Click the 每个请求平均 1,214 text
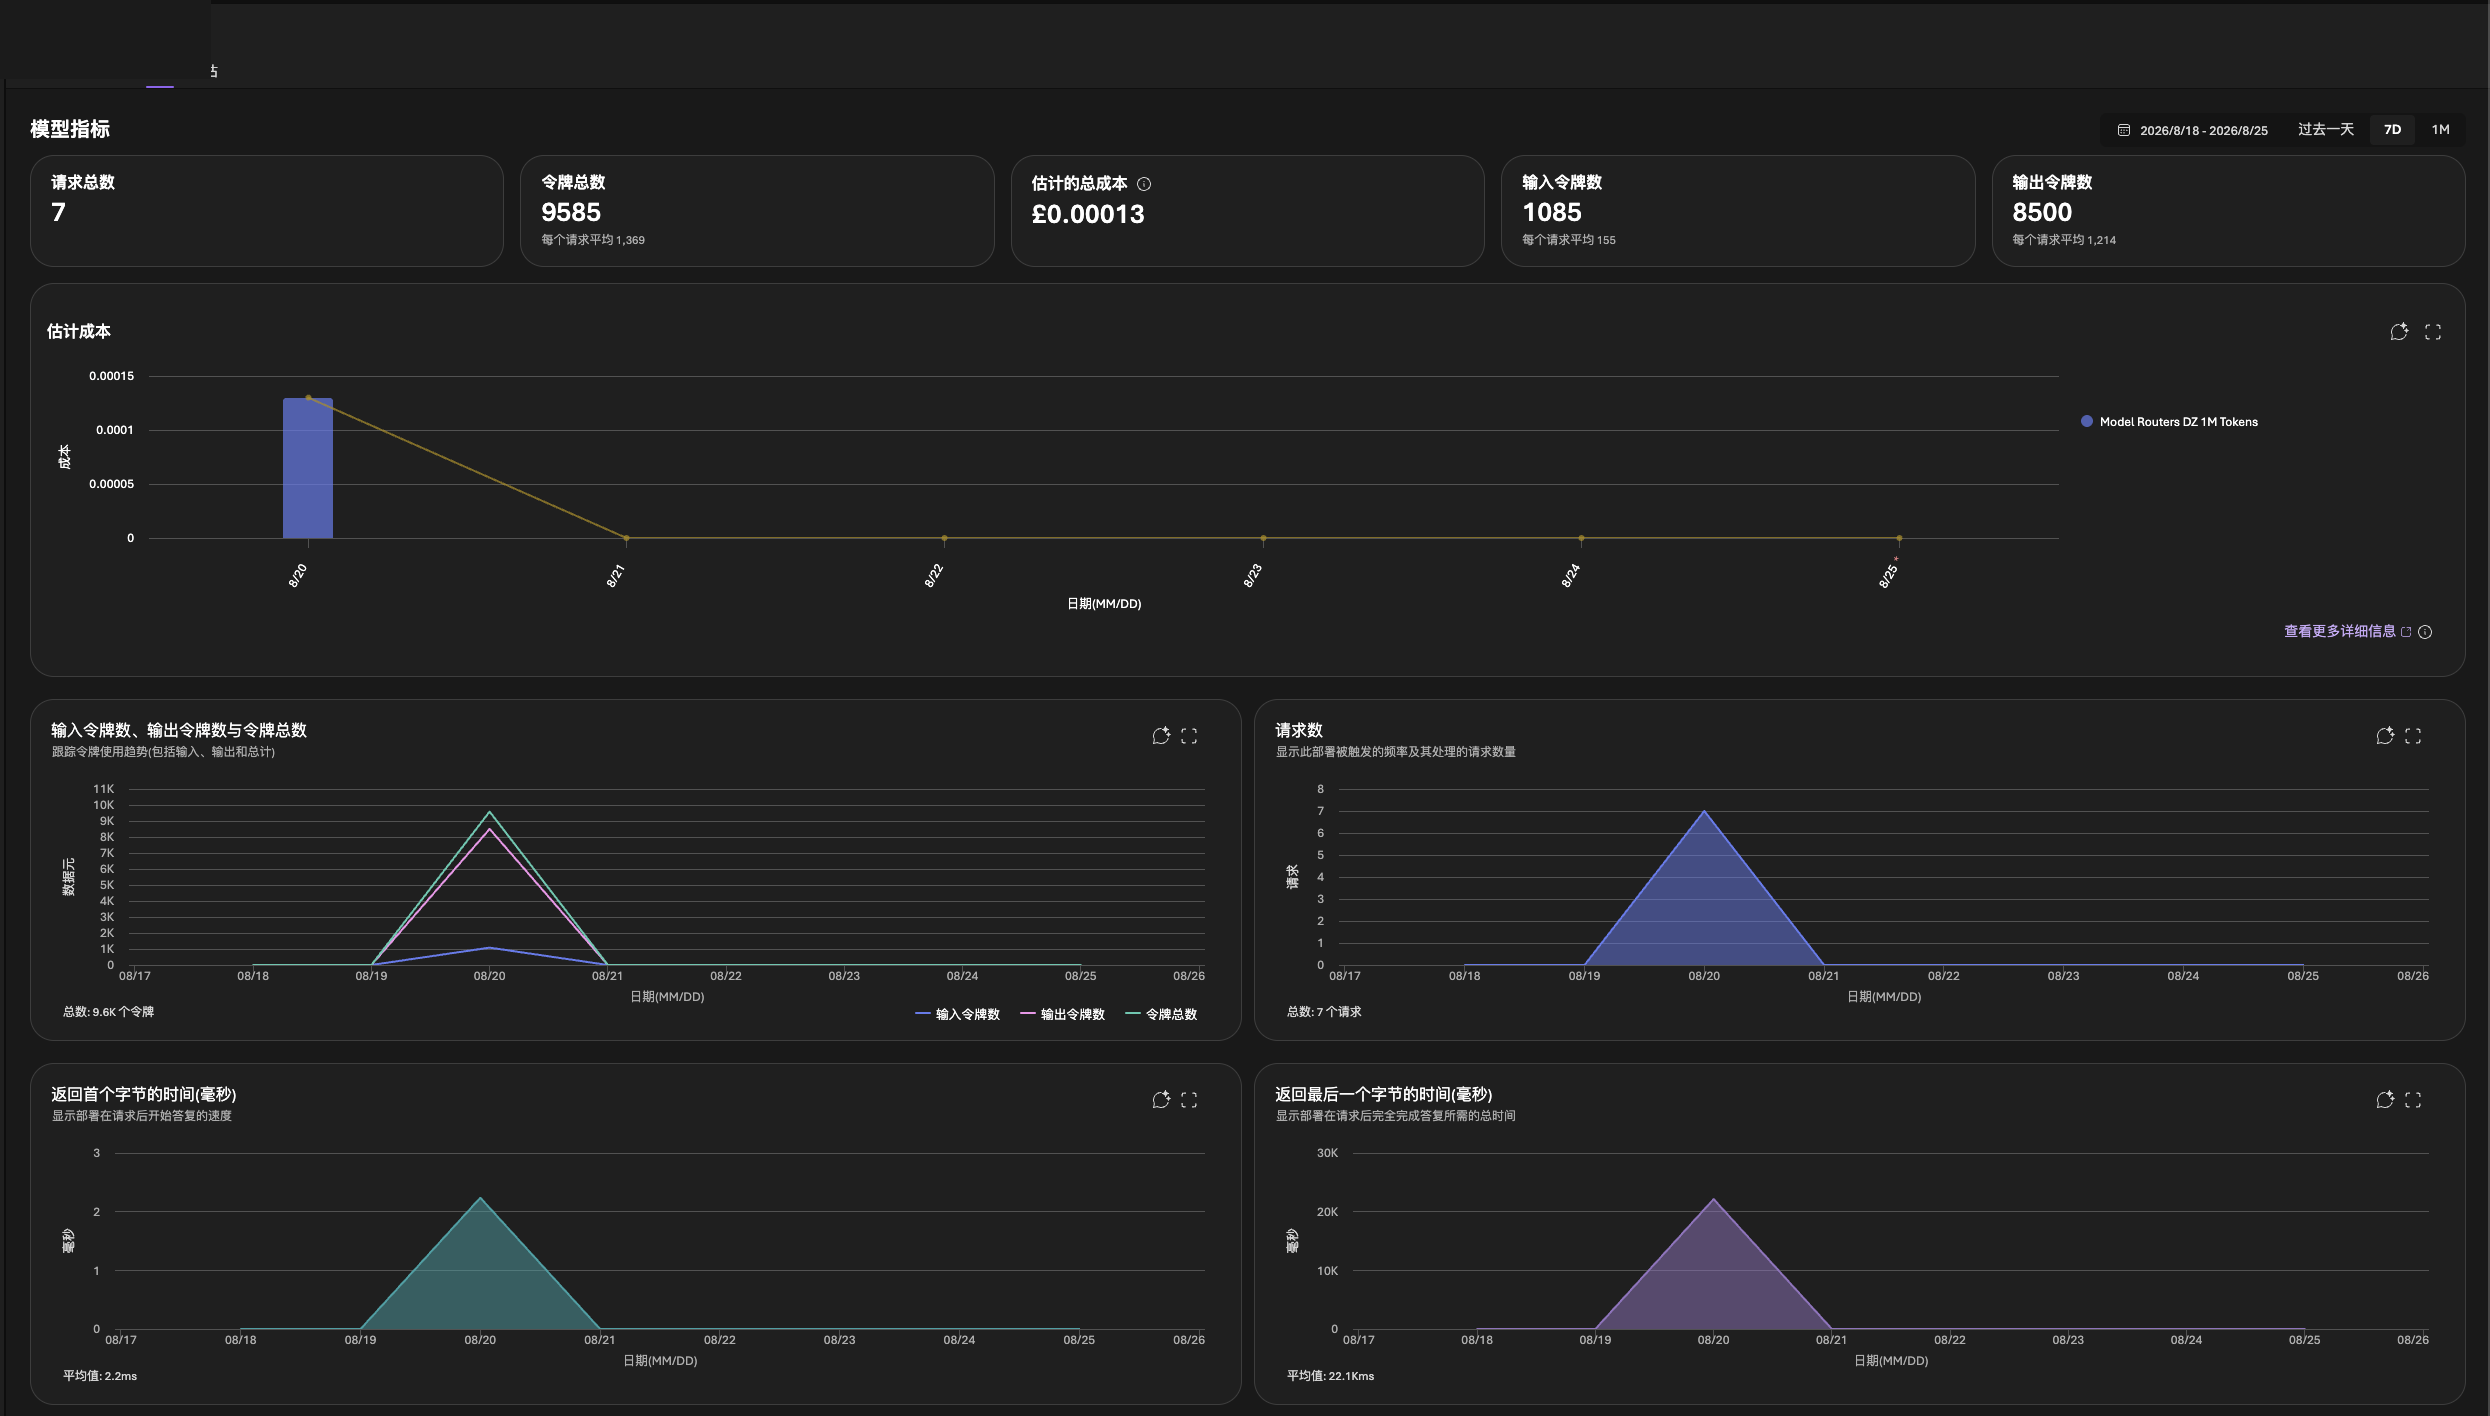 point(2064,240)
